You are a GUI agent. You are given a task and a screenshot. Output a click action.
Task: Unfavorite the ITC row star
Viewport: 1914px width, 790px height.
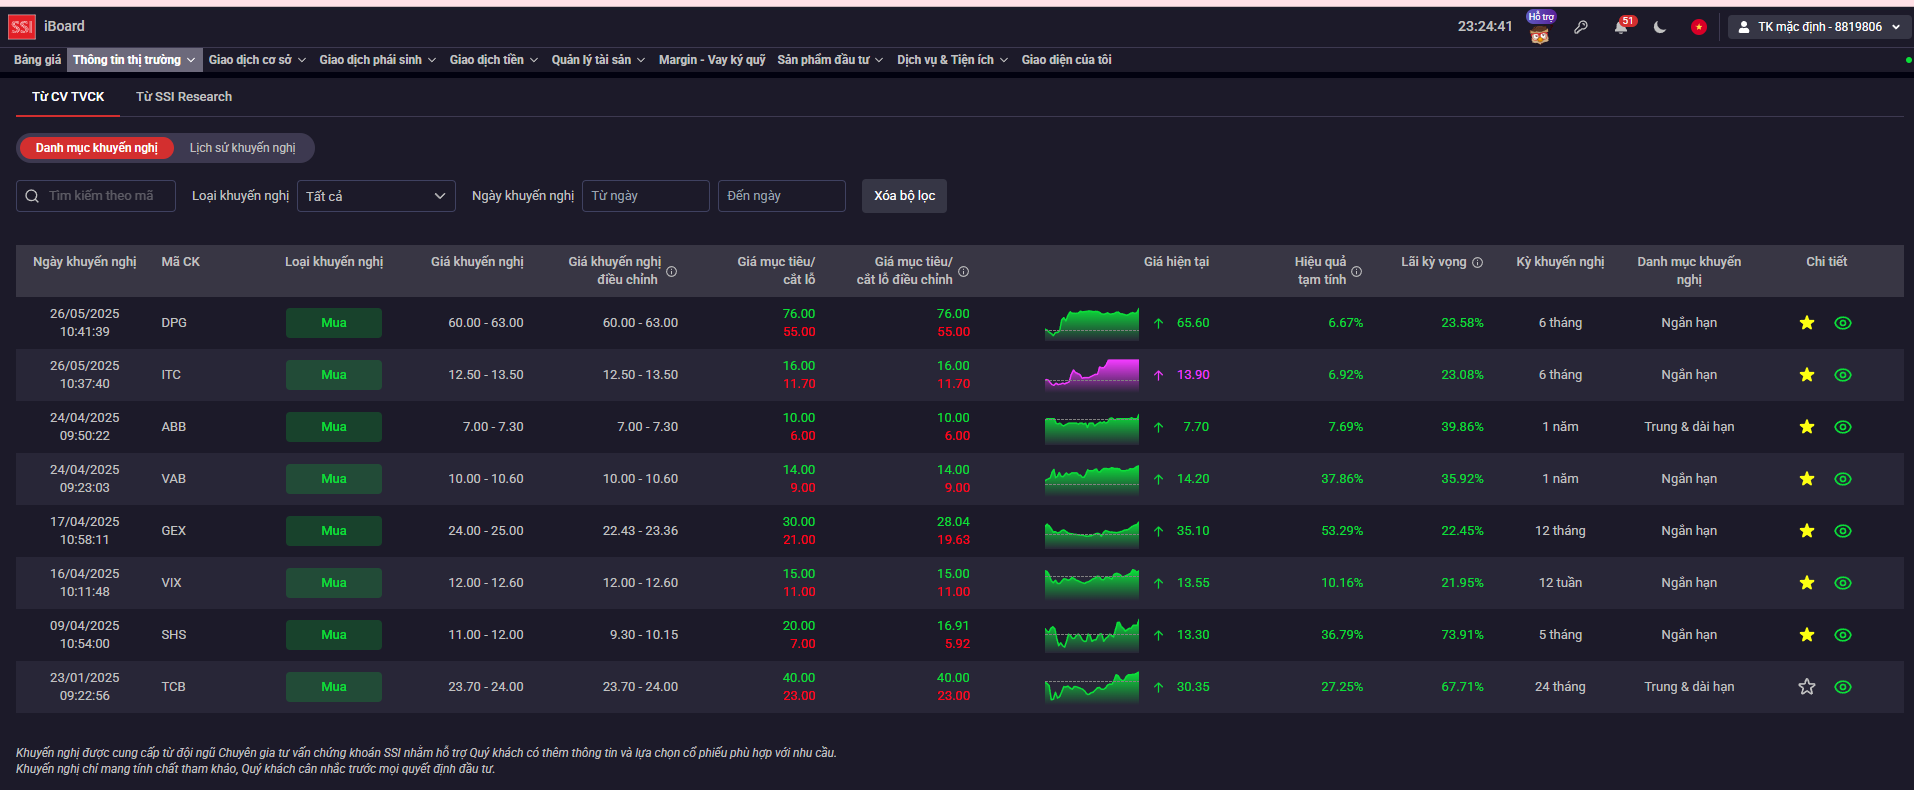point(1806,375)
